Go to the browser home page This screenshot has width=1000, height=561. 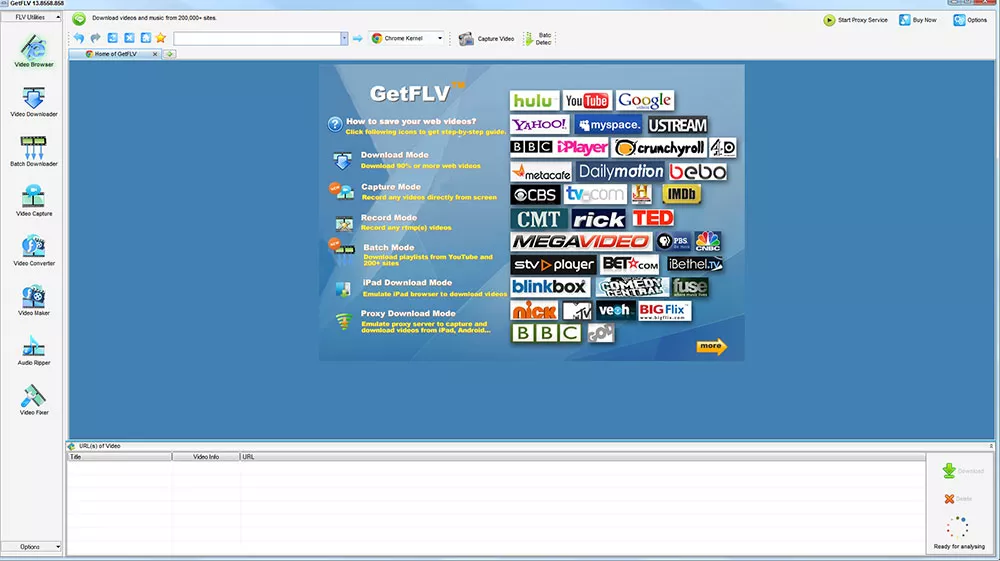coord(145,38)
